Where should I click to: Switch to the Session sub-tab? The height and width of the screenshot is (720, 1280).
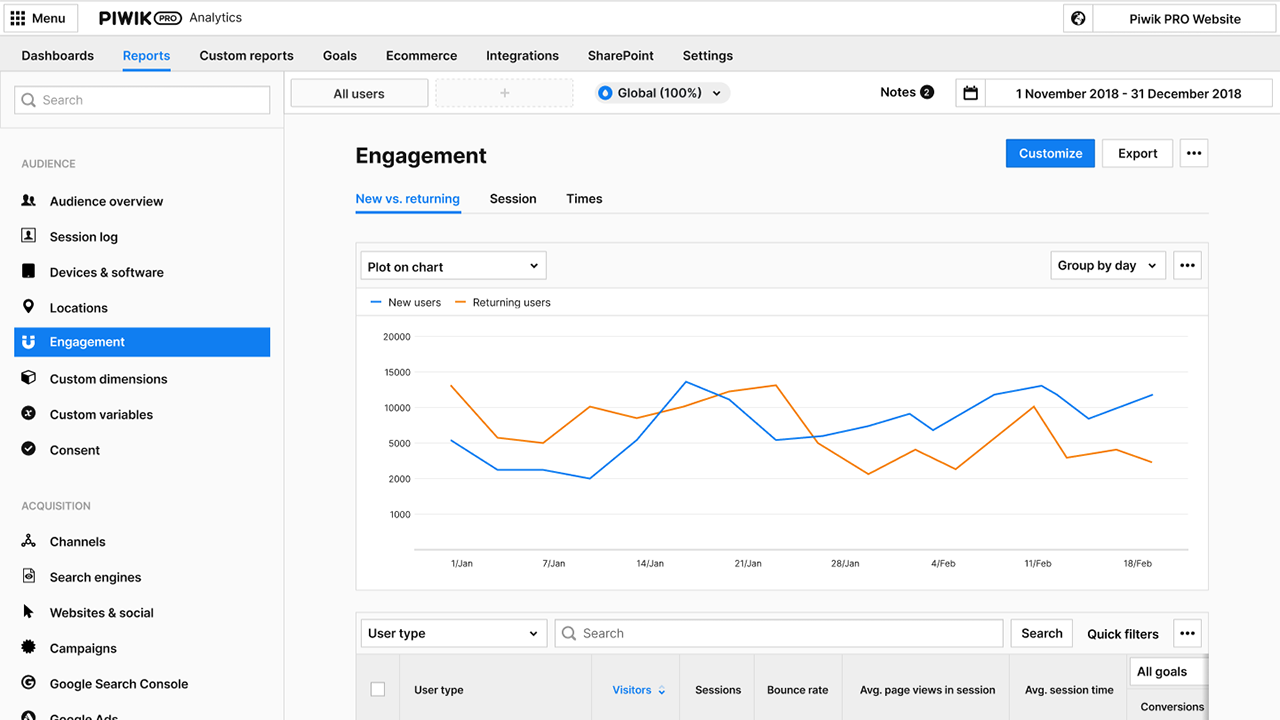[513, 199]
